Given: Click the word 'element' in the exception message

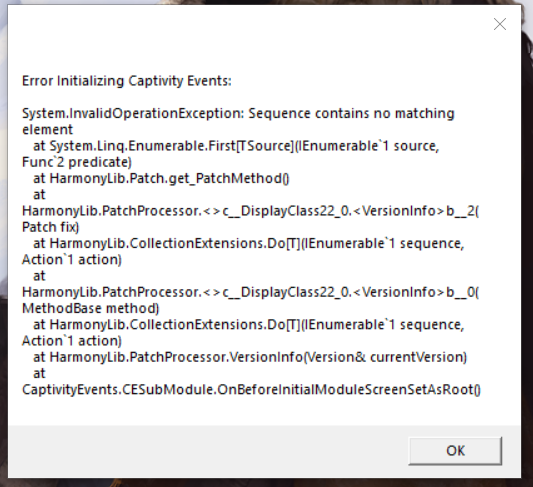Looking at the screenshot, I should pyautogui.click(x=47, y=129).
